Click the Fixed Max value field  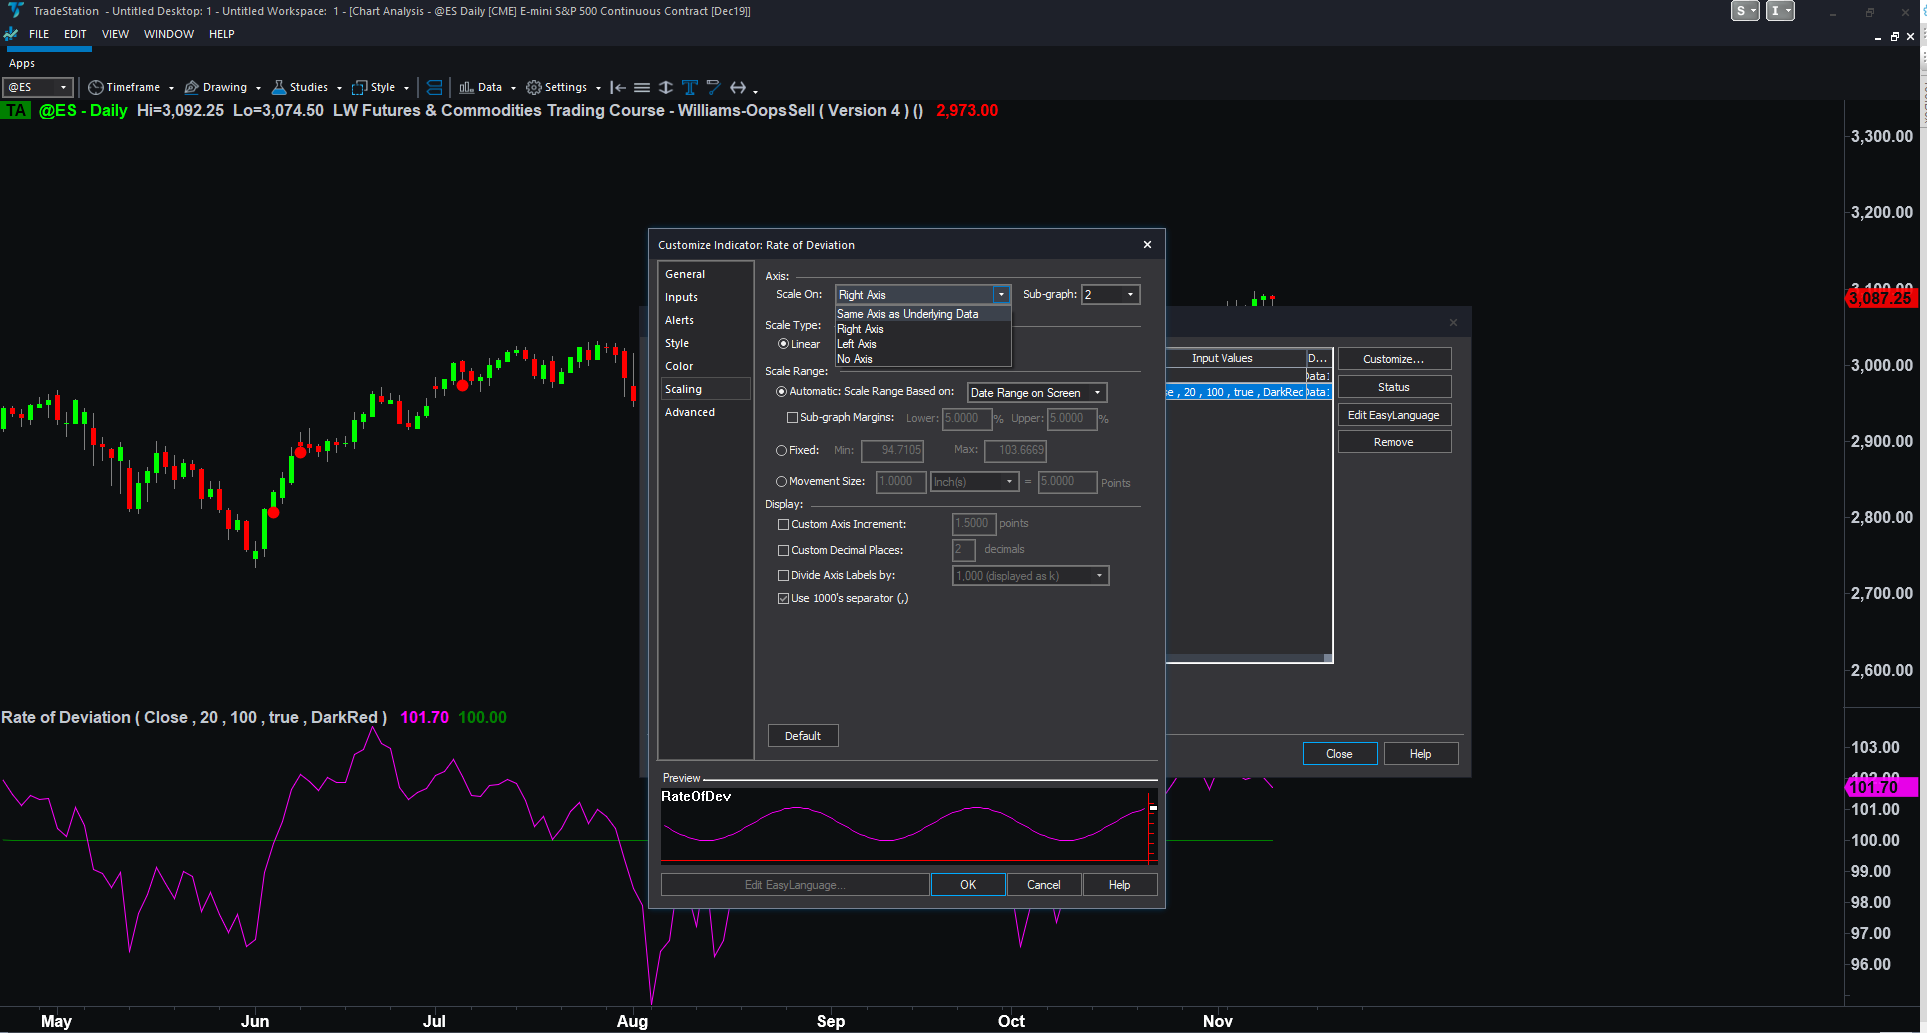click(1015, 451)
